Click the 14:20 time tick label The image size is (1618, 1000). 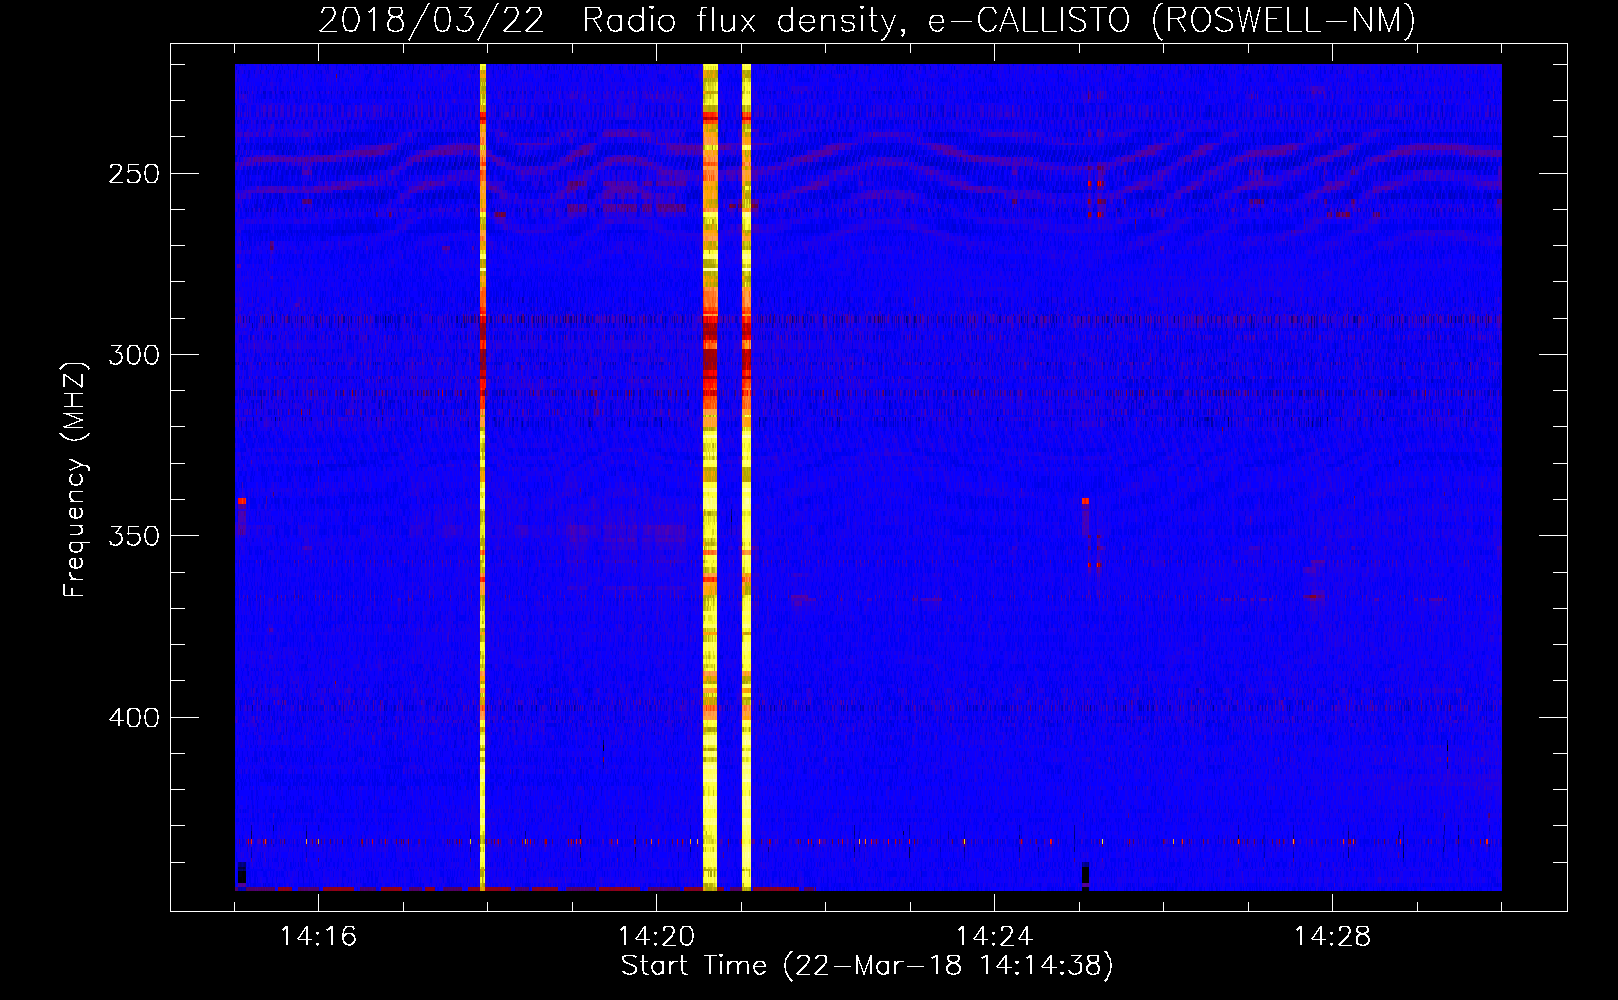[656, 936]
